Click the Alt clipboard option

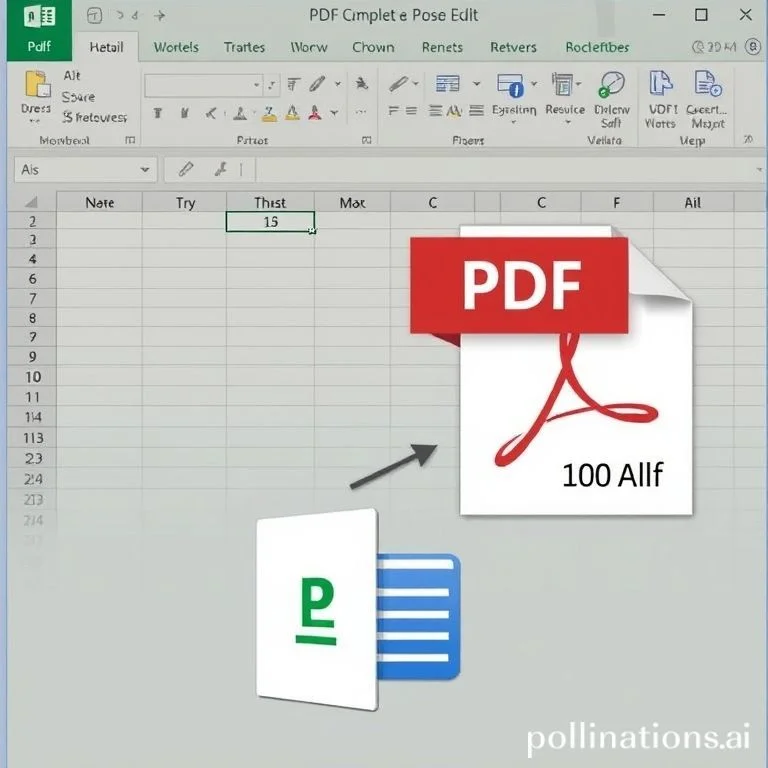point(72,75)
